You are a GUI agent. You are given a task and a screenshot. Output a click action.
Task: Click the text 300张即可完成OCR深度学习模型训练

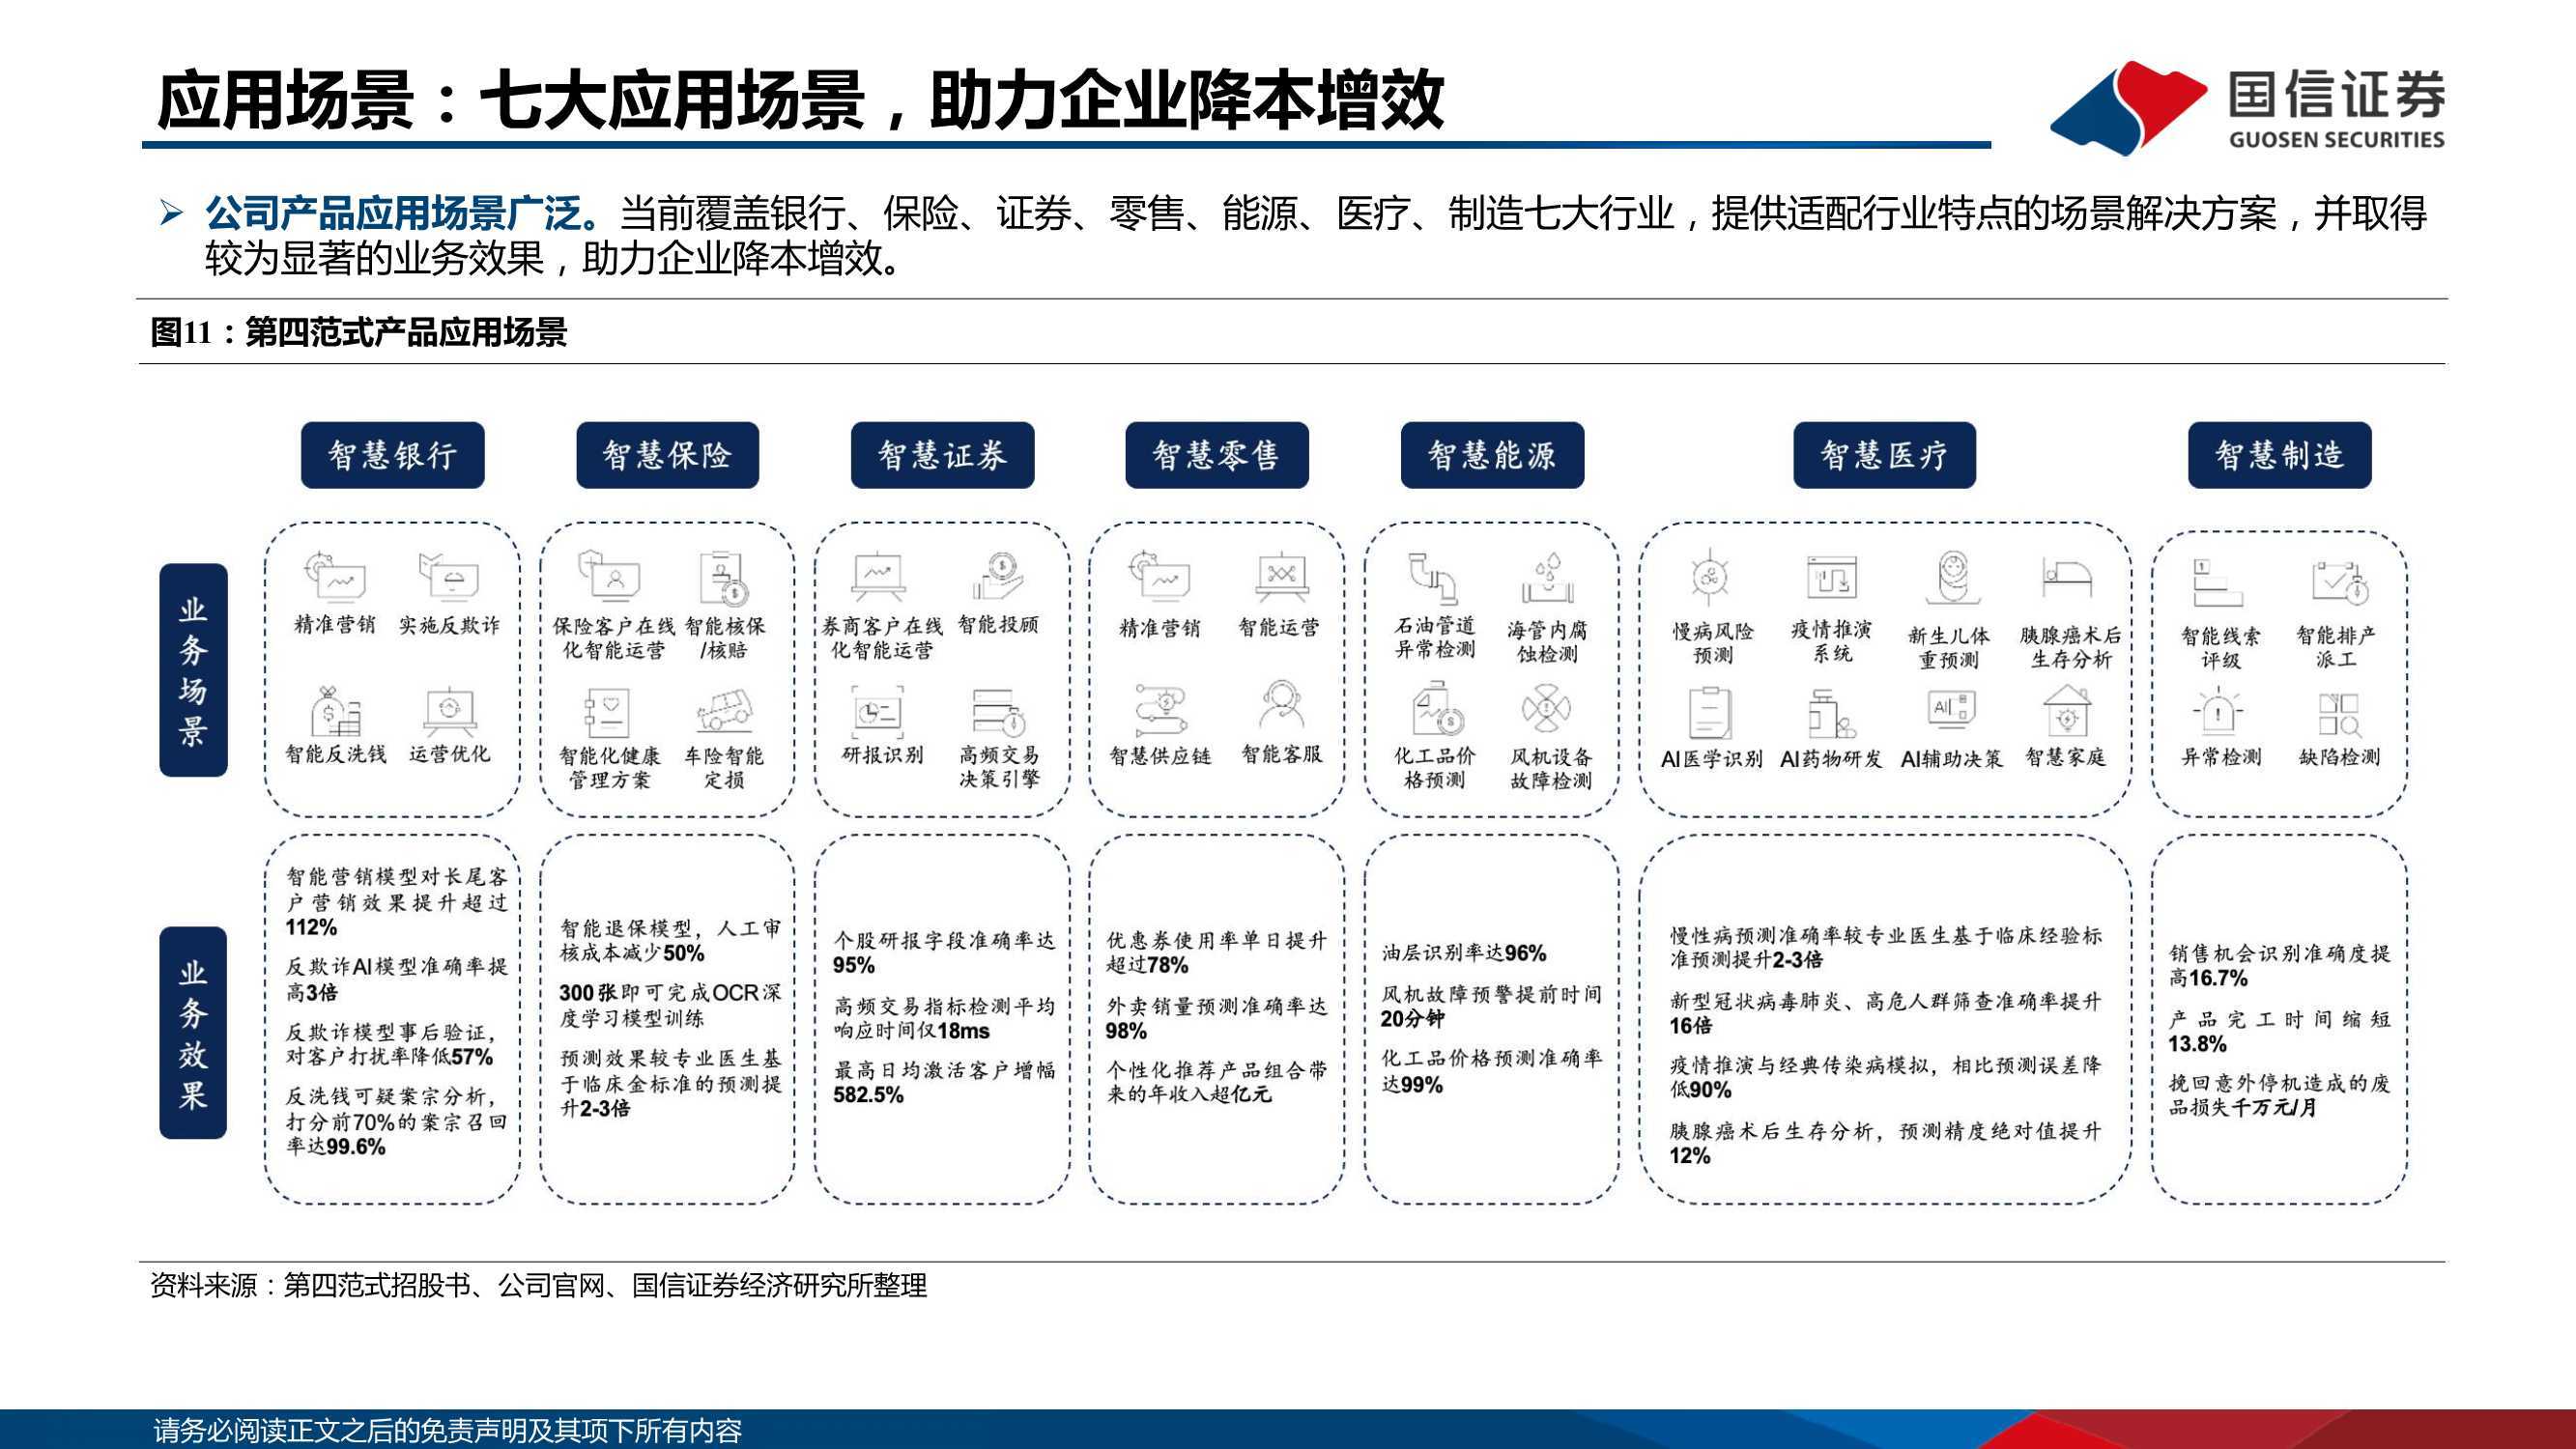tap(670, 1005)
